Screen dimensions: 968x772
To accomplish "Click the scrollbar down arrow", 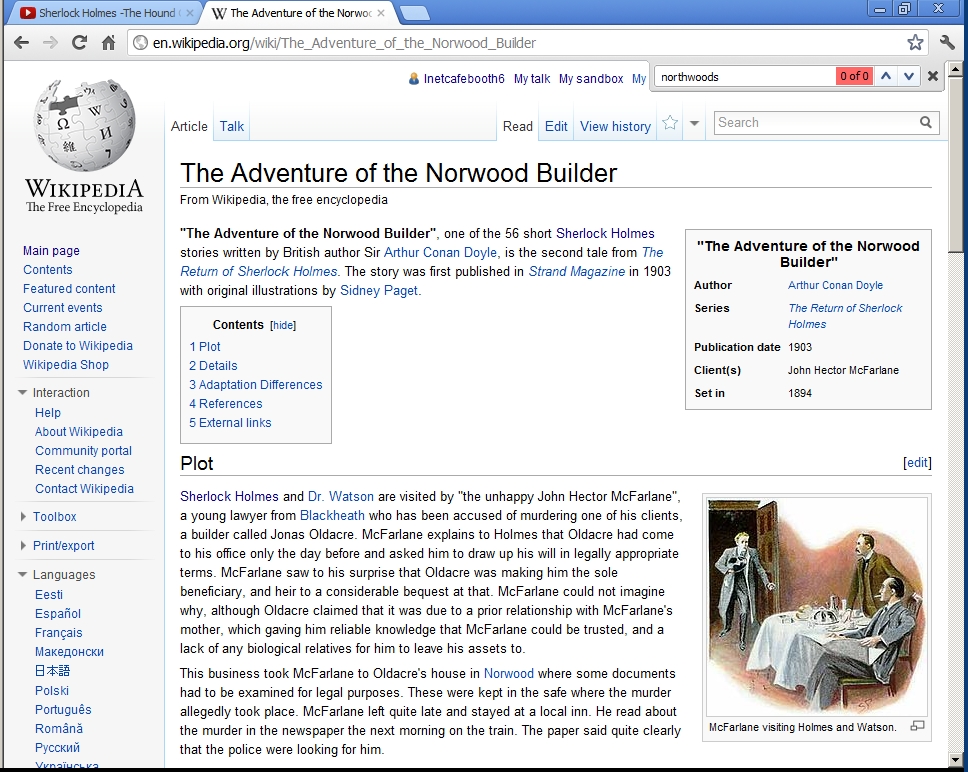I will point(956,758).
